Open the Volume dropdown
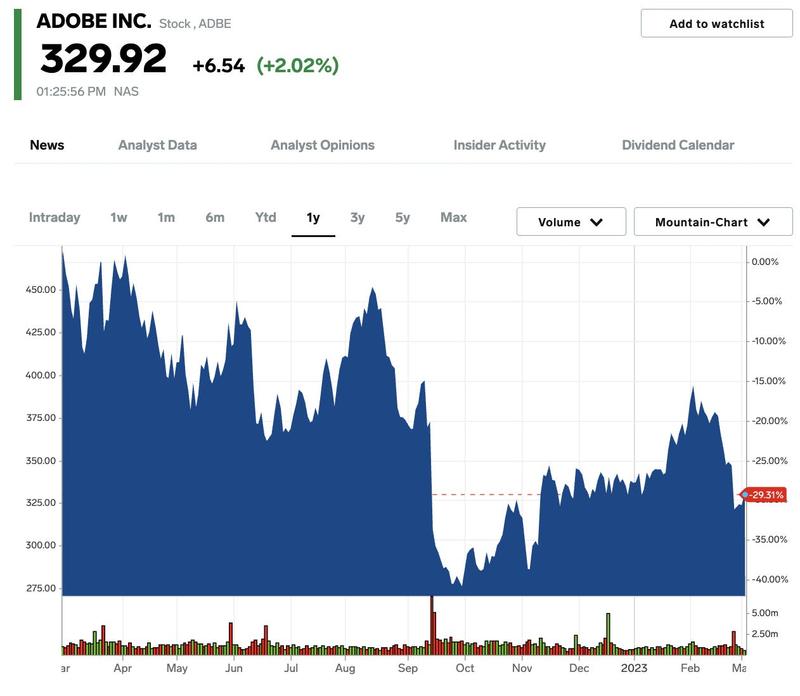This screenshot has width=800, height=696. click(571, 222)
